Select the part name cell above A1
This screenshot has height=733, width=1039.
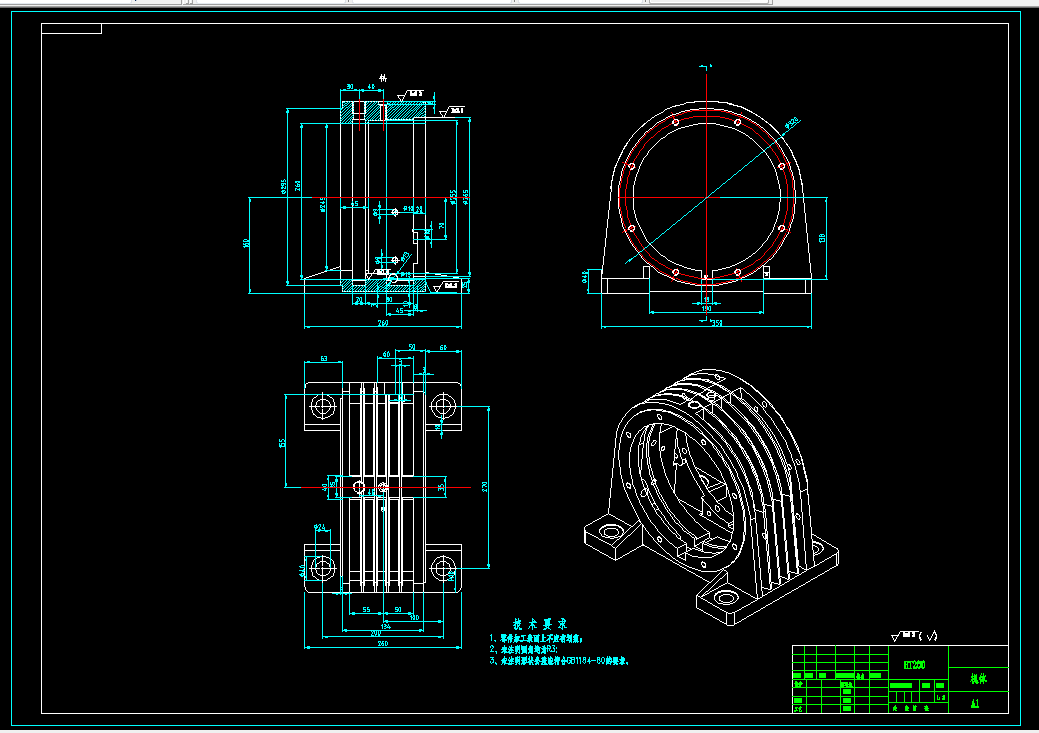pos(979,679)
